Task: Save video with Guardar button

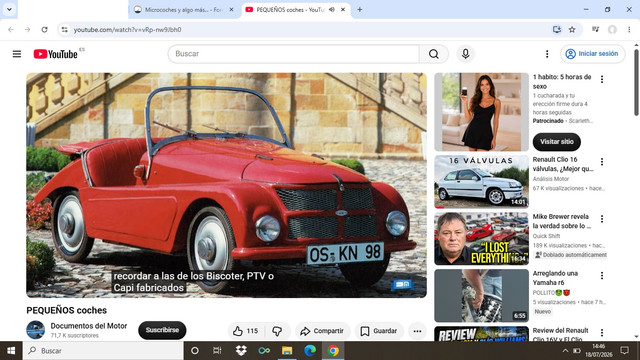Action: [x=379, y=331]
